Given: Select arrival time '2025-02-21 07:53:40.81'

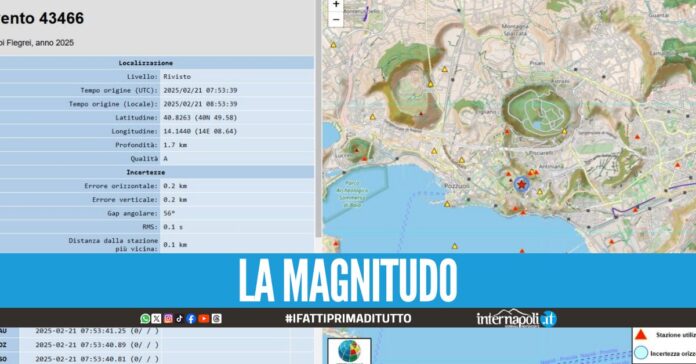Looking at the screenshot, I should tap(80, 358).
